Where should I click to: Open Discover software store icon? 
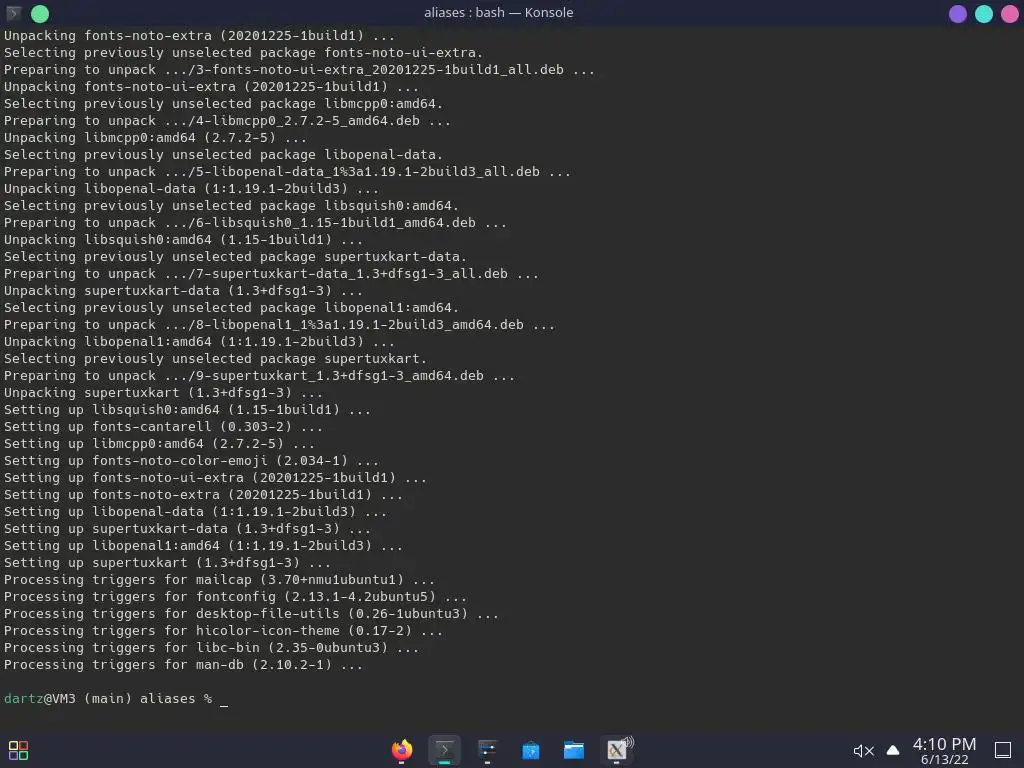coord(531,750)
